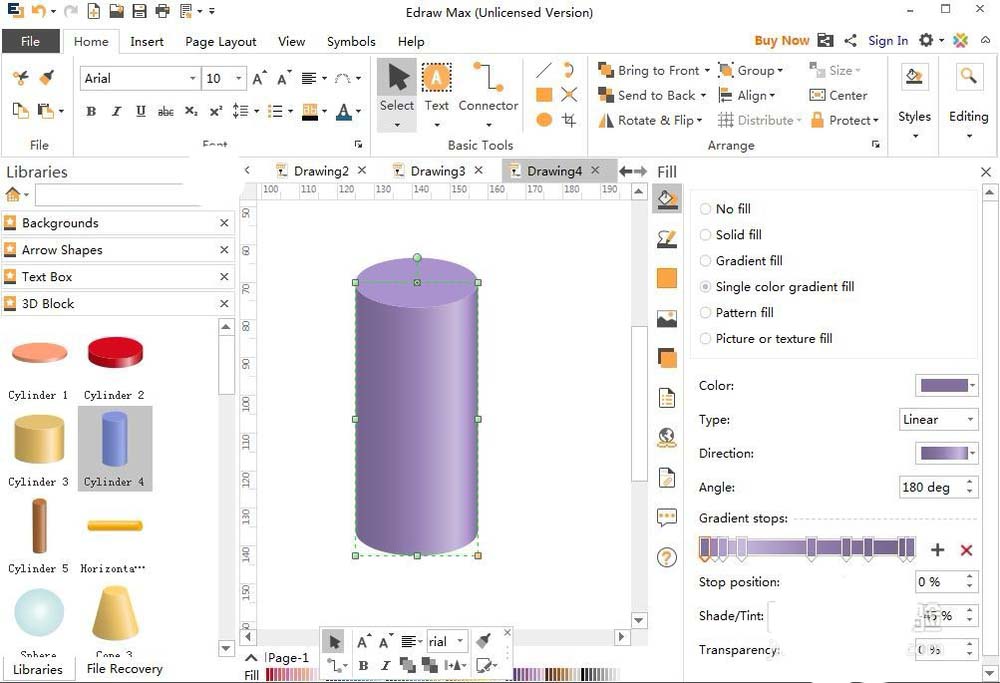Screen dimensions: 1000x683
Task: Open the Color swatch in Fill panel
Action: coord(947,385)
